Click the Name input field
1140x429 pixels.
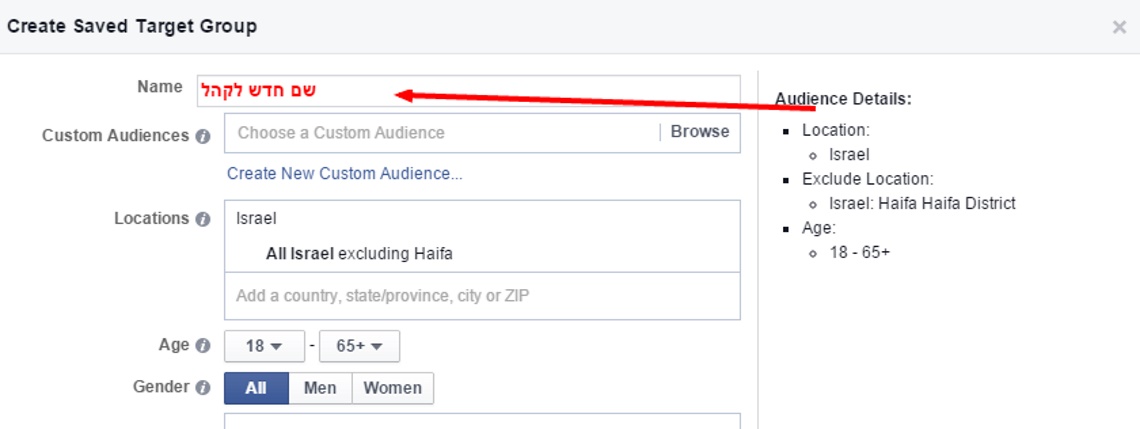tap(560, 90)
